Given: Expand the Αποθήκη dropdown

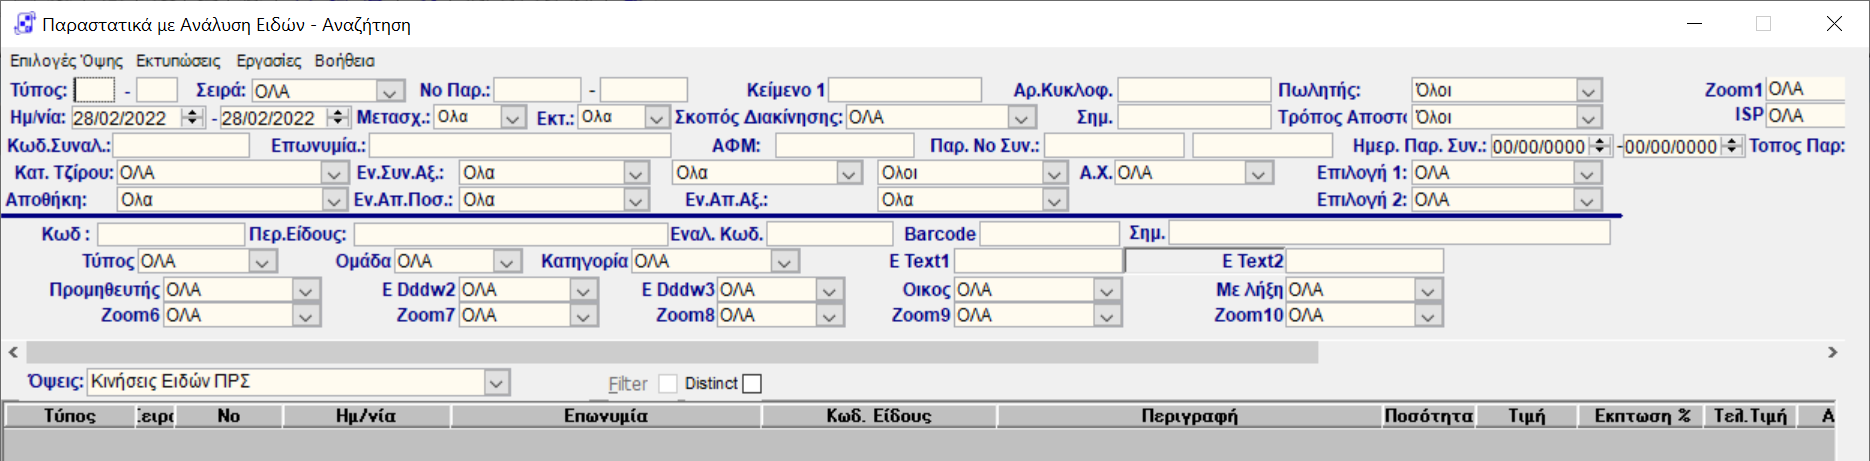Looking at the screenshot, I should pos(334,200).
